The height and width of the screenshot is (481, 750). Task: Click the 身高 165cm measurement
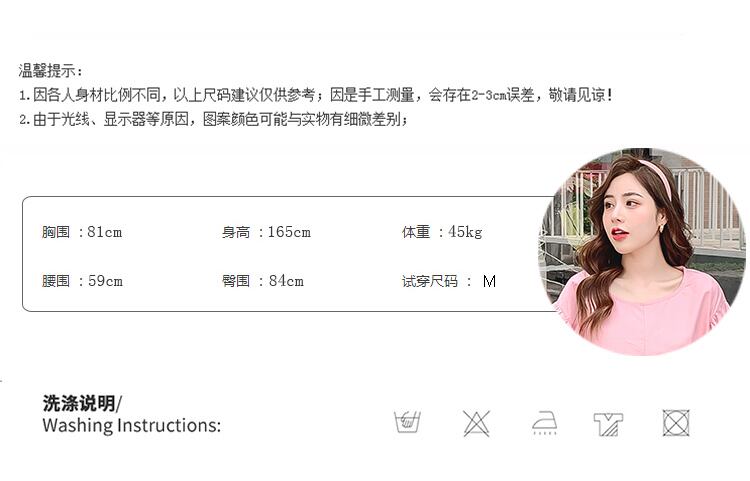(266, 232)
